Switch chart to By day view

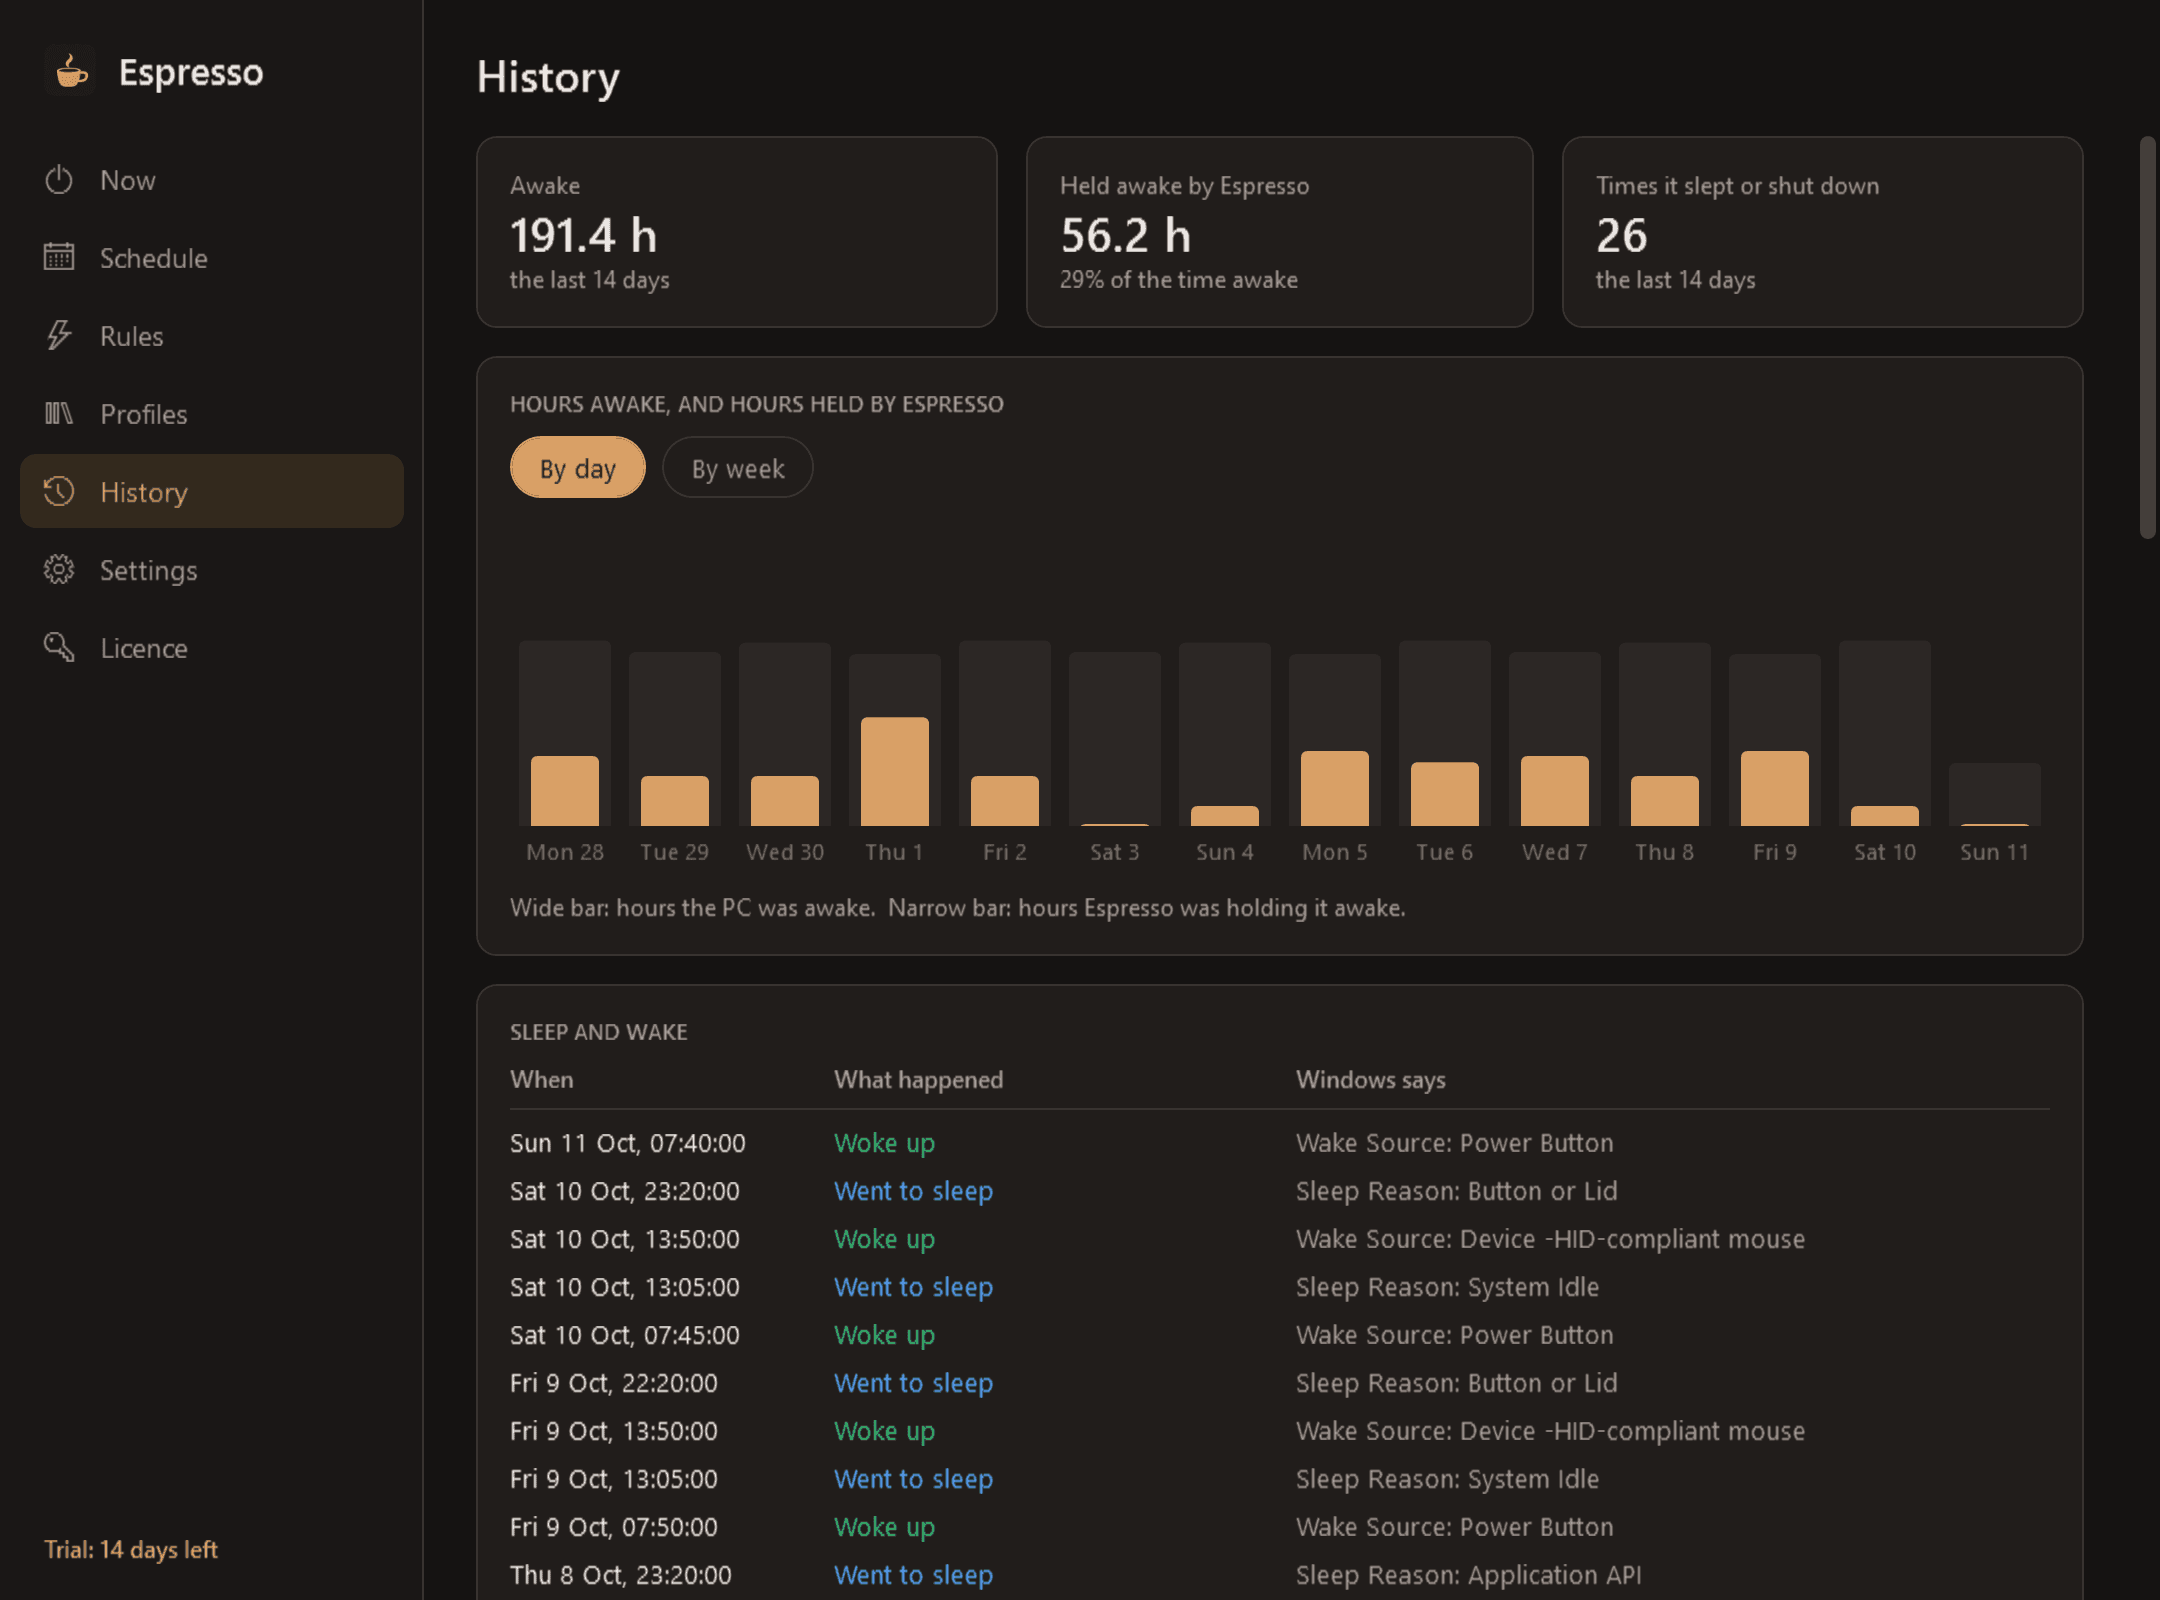pos(578,468)
